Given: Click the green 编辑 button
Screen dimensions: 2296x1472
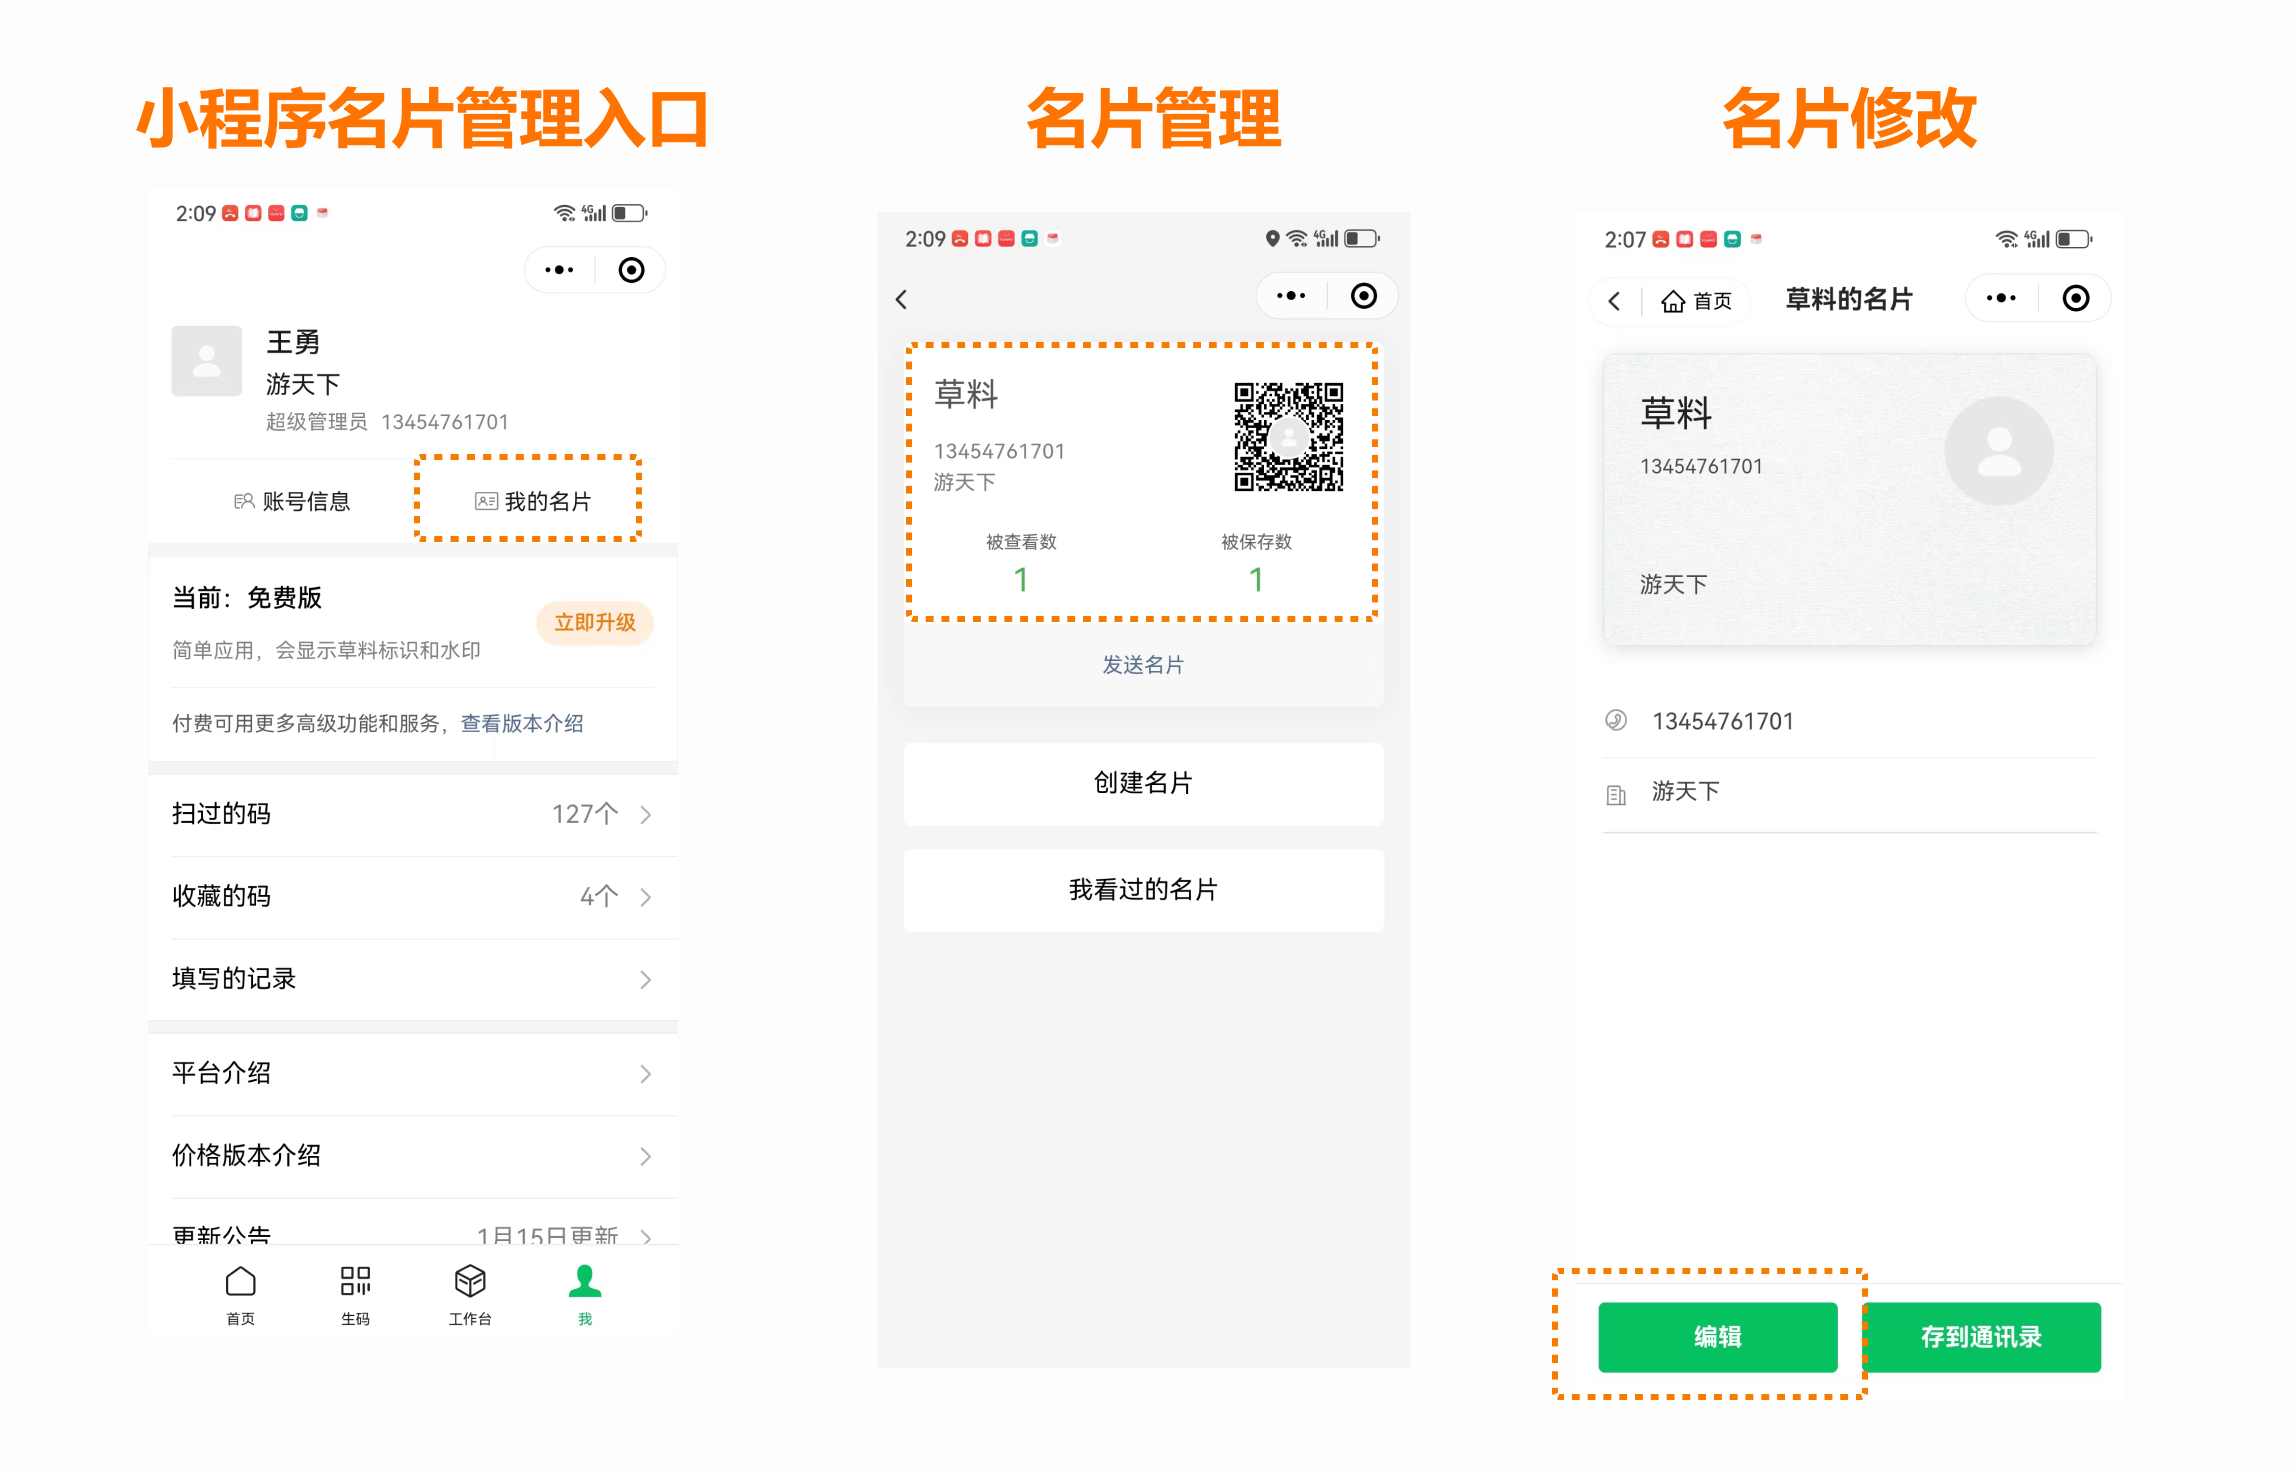Looking at the screenshot, I should tap(1716, 1337).
